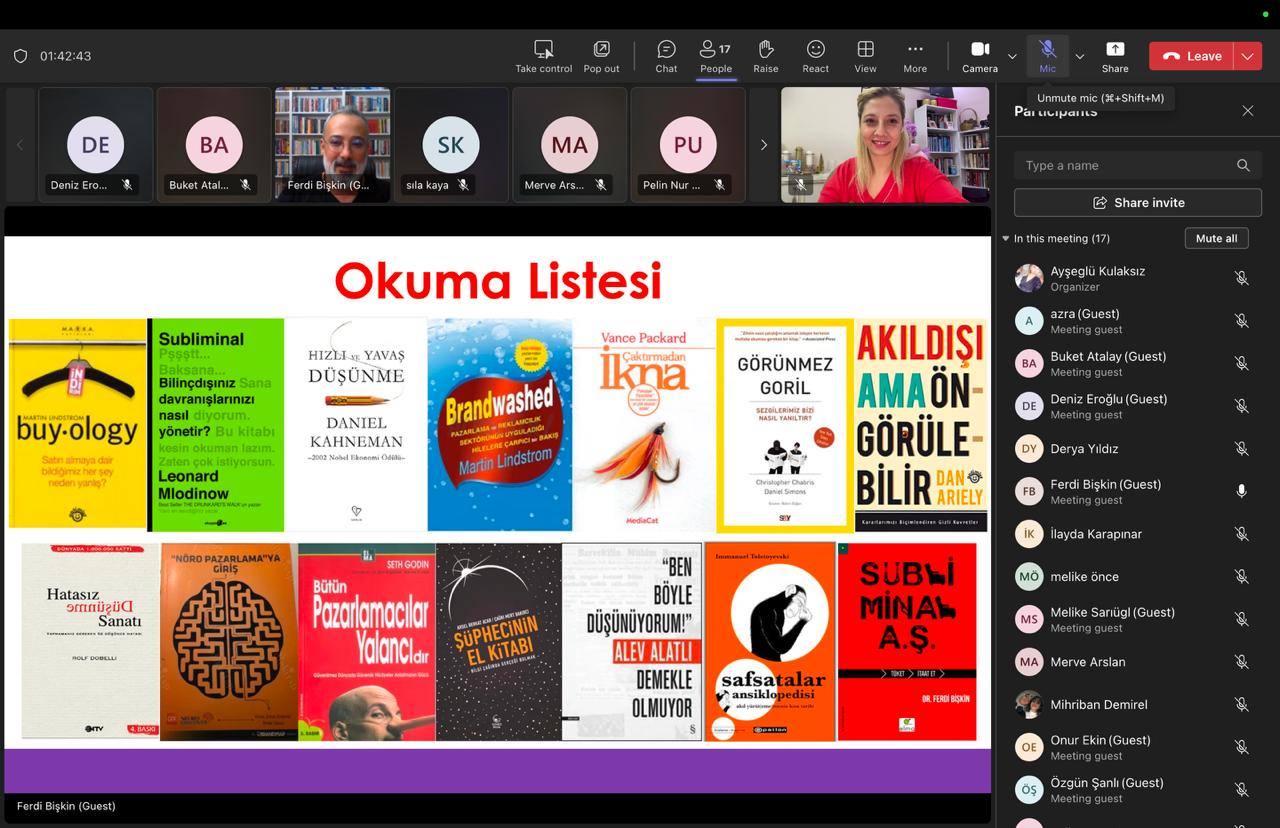Viewport: 1280px width, 828px height.
Task: Click the Take control button
Action: [x=543, y=56]
